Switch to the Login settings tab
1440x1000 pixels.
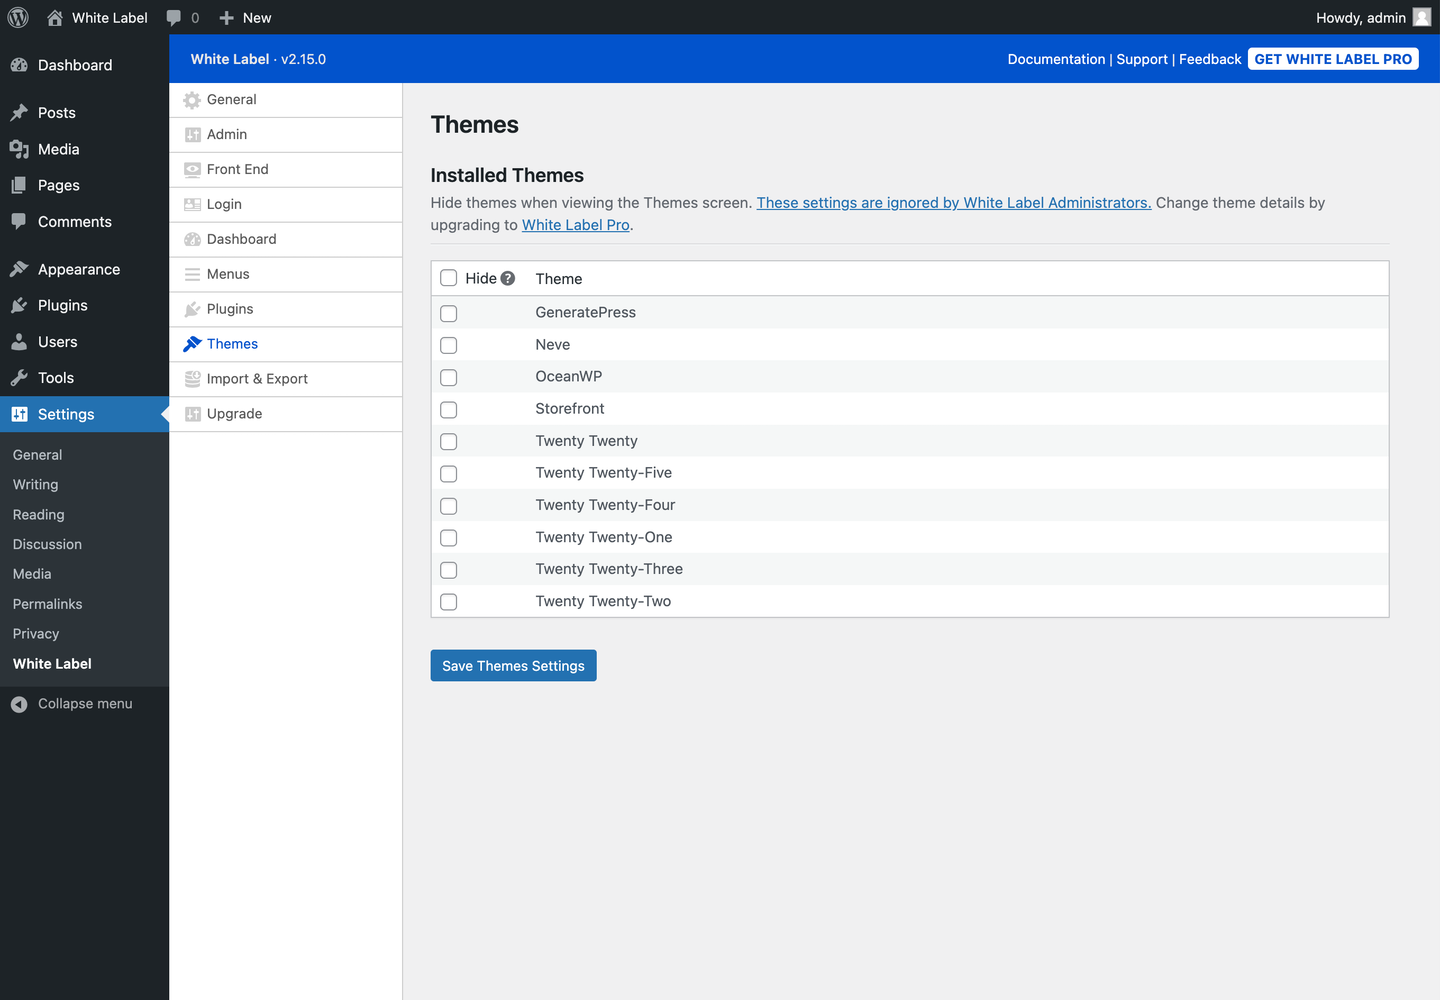pos(224,204)
